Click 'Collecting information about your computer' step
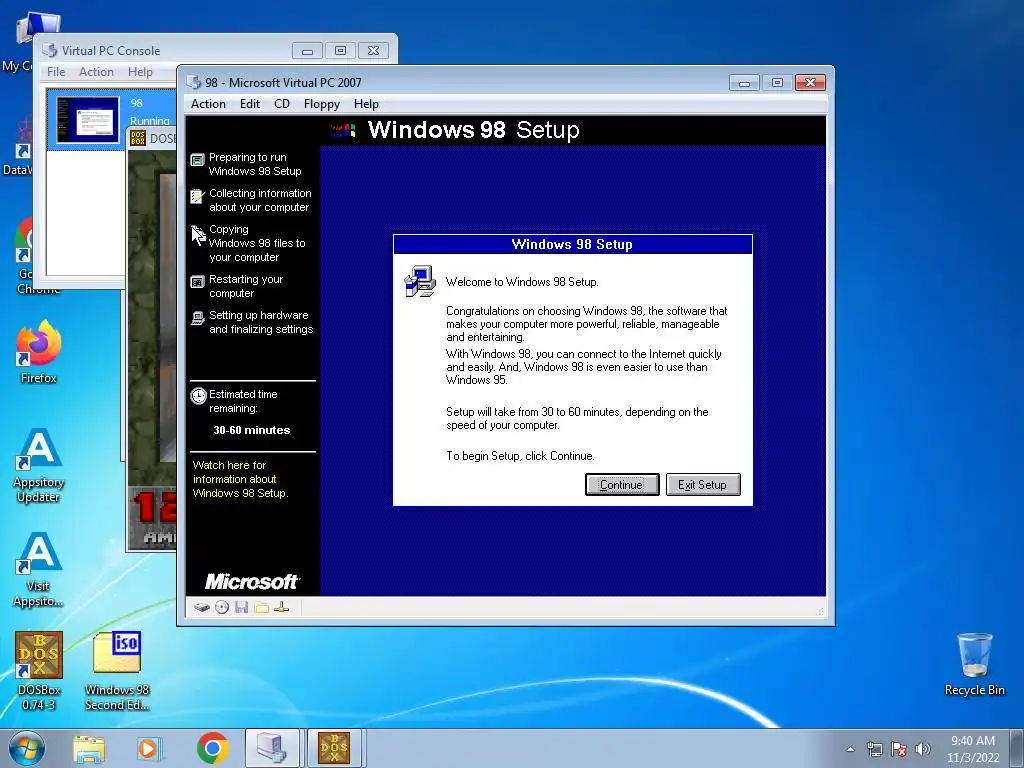The height and width of the screenshot is (768, 1024). 251,200
